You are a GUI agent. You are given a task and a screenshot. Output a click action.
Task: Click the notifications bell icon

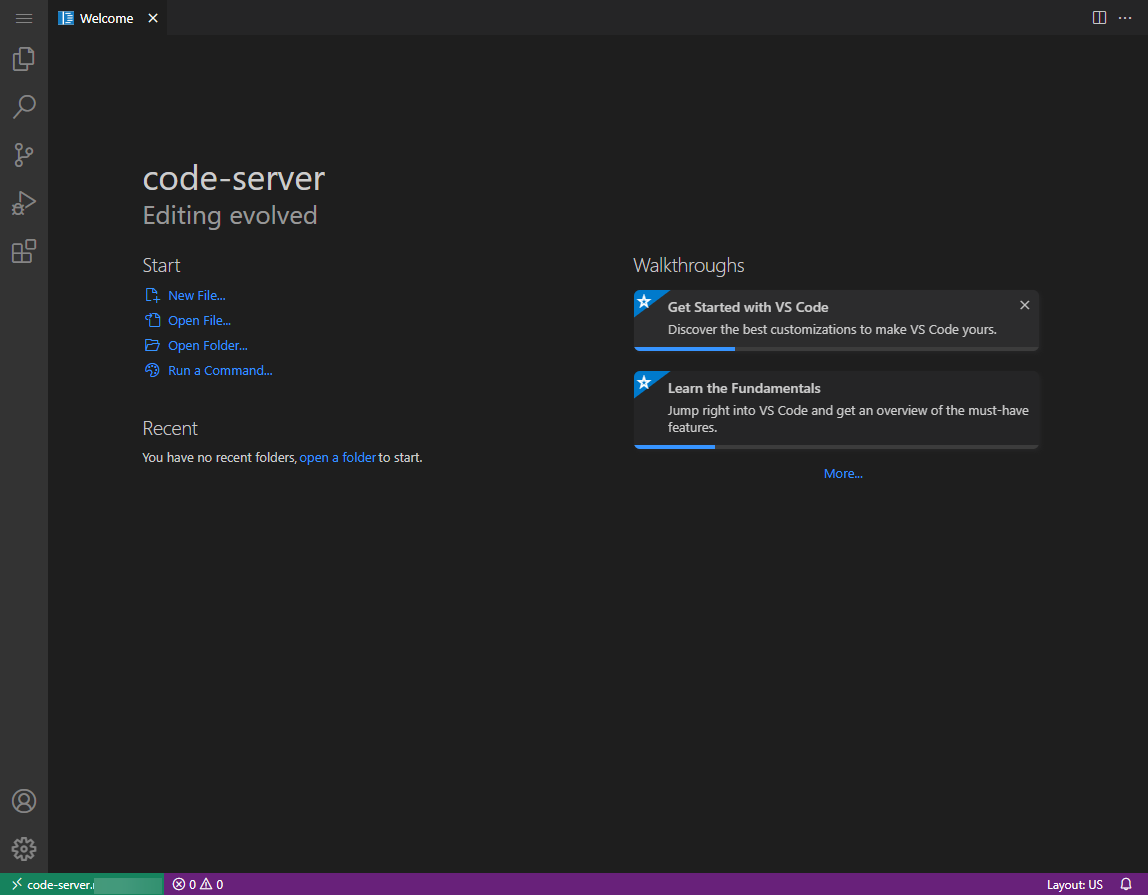pyautogui.click(x=1125, y=884)
